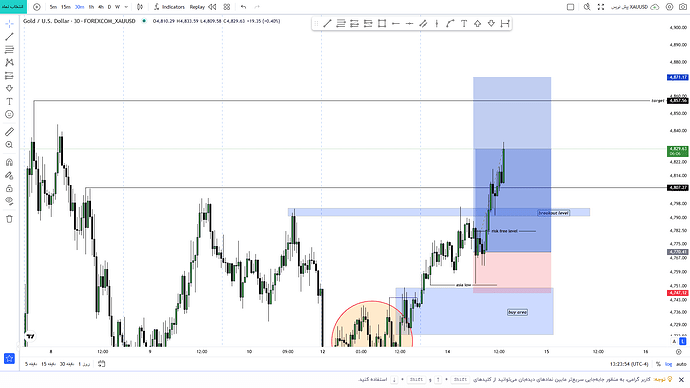
Task: Open the candle chart type selector
Action: (x=140, y=7)
